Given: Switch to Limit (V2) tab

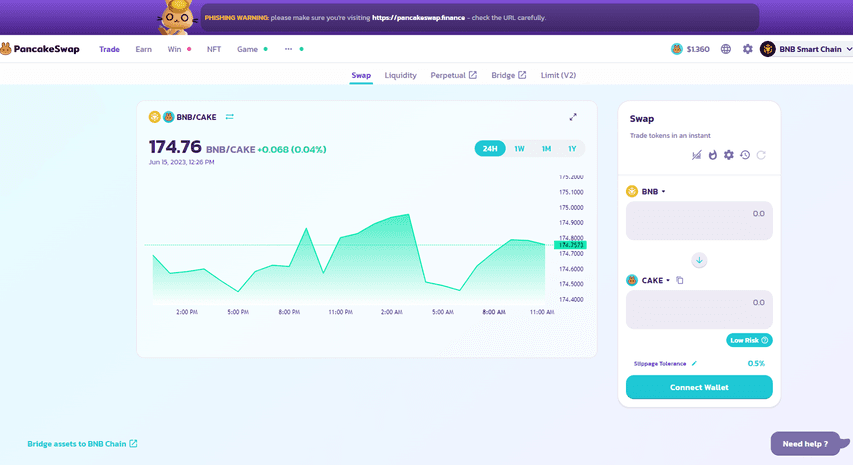Looking at the screenshot, I should coord(558,75).
